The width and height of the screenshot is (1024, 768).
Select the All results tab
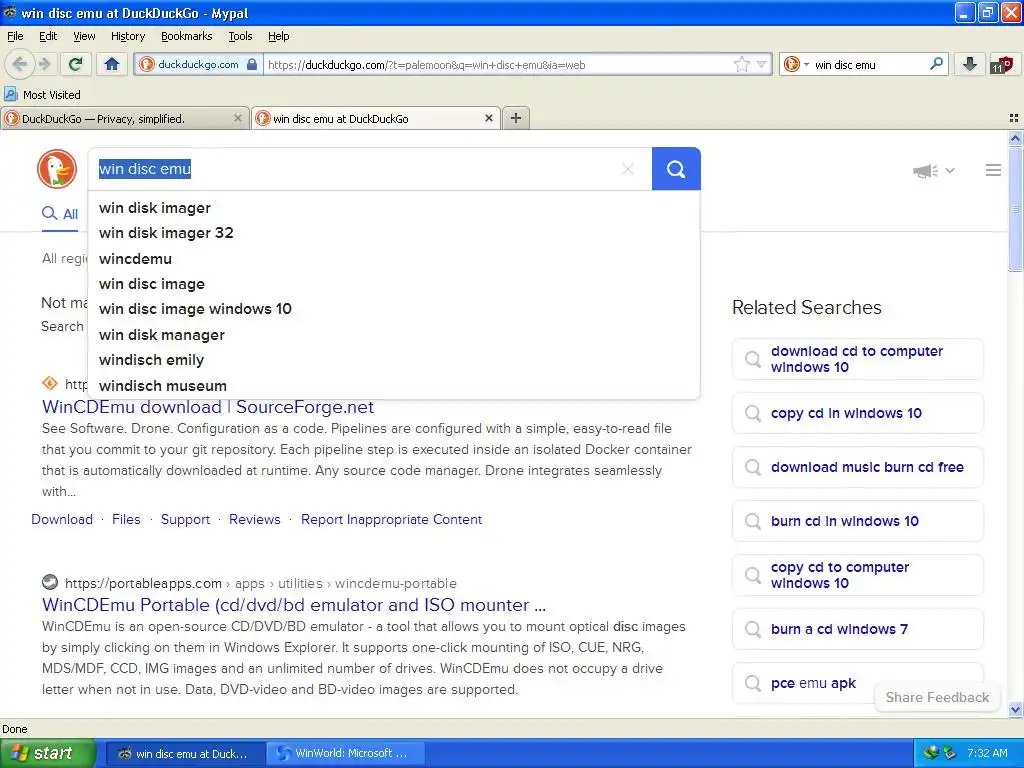60,214
